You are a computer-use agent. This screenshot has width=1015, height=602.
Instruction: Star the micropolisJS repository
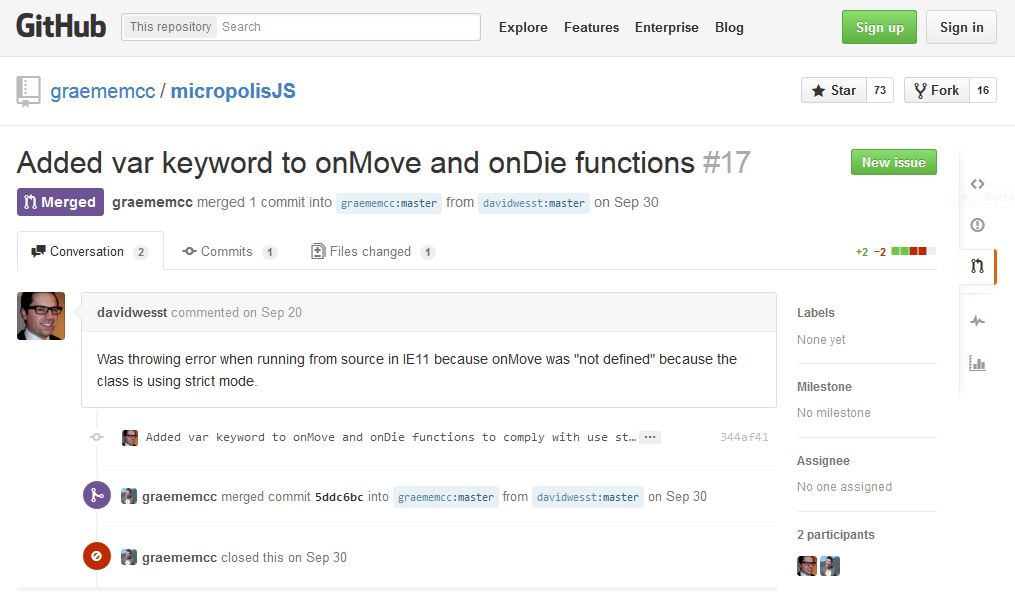click(x=834, y=90)
